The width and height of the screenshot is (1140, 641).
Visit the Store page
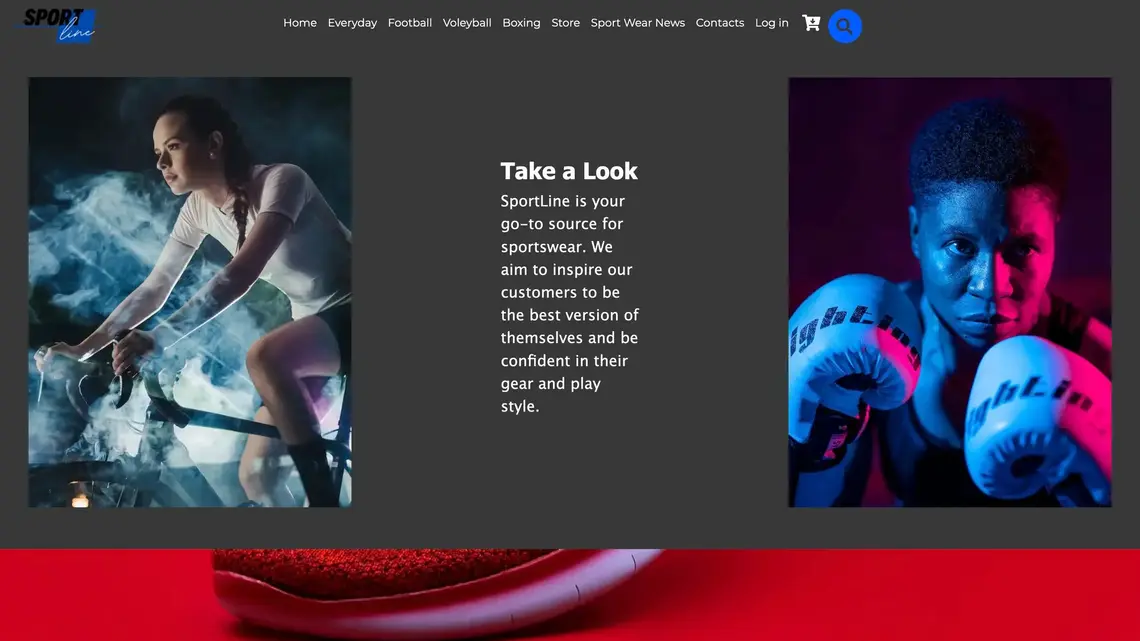[x=565, y=23]
